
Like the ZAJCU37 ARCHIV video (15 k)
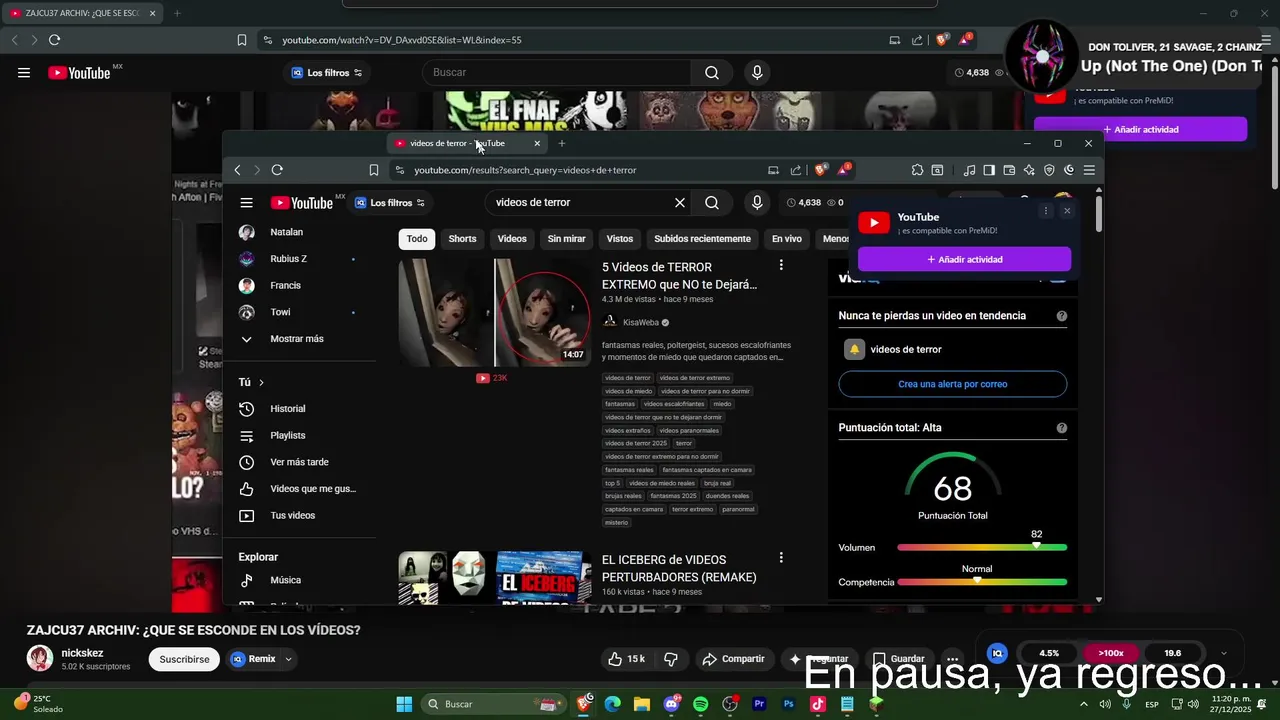point(626,659)
